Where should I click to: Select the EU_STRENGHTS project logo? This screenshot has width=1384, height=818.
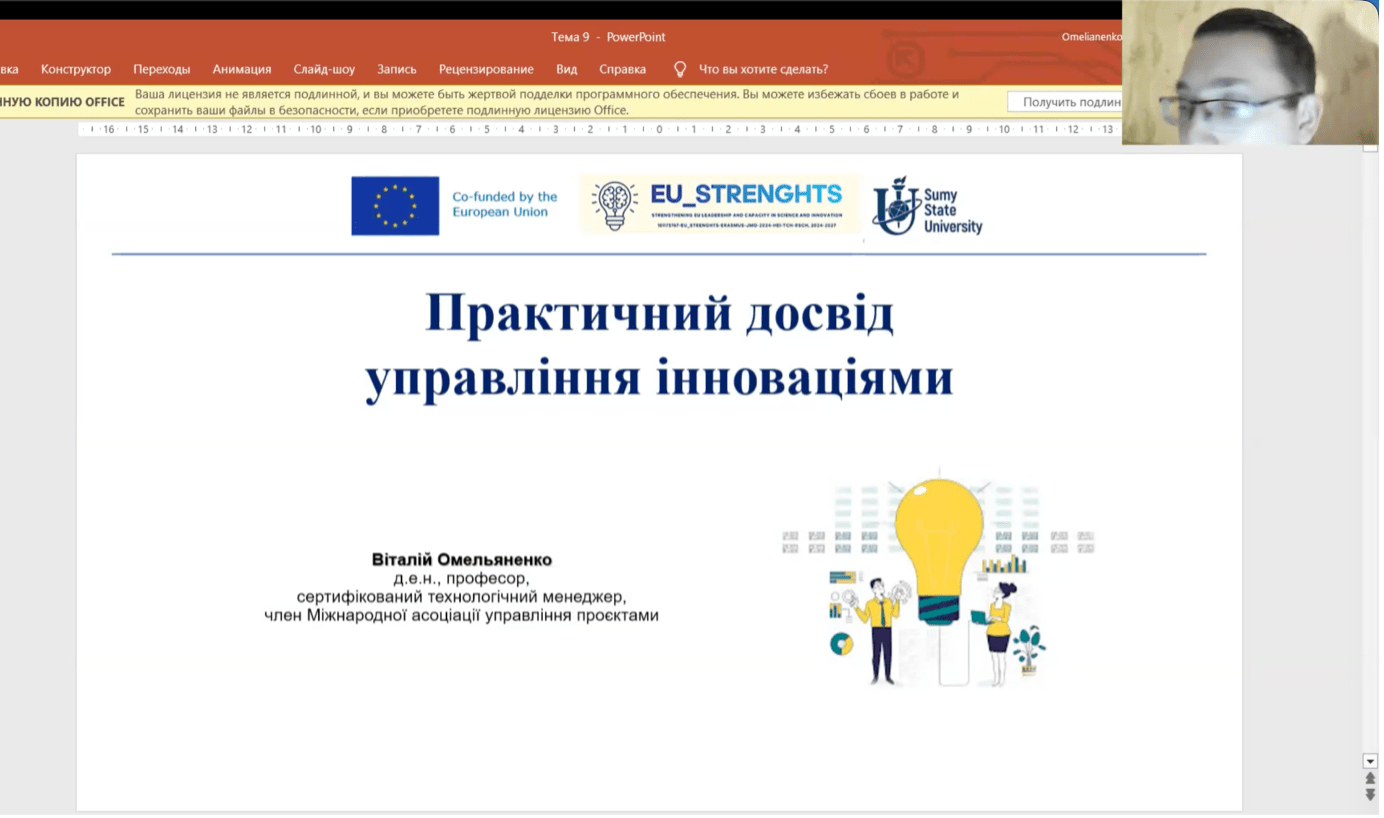pos(718,205)
